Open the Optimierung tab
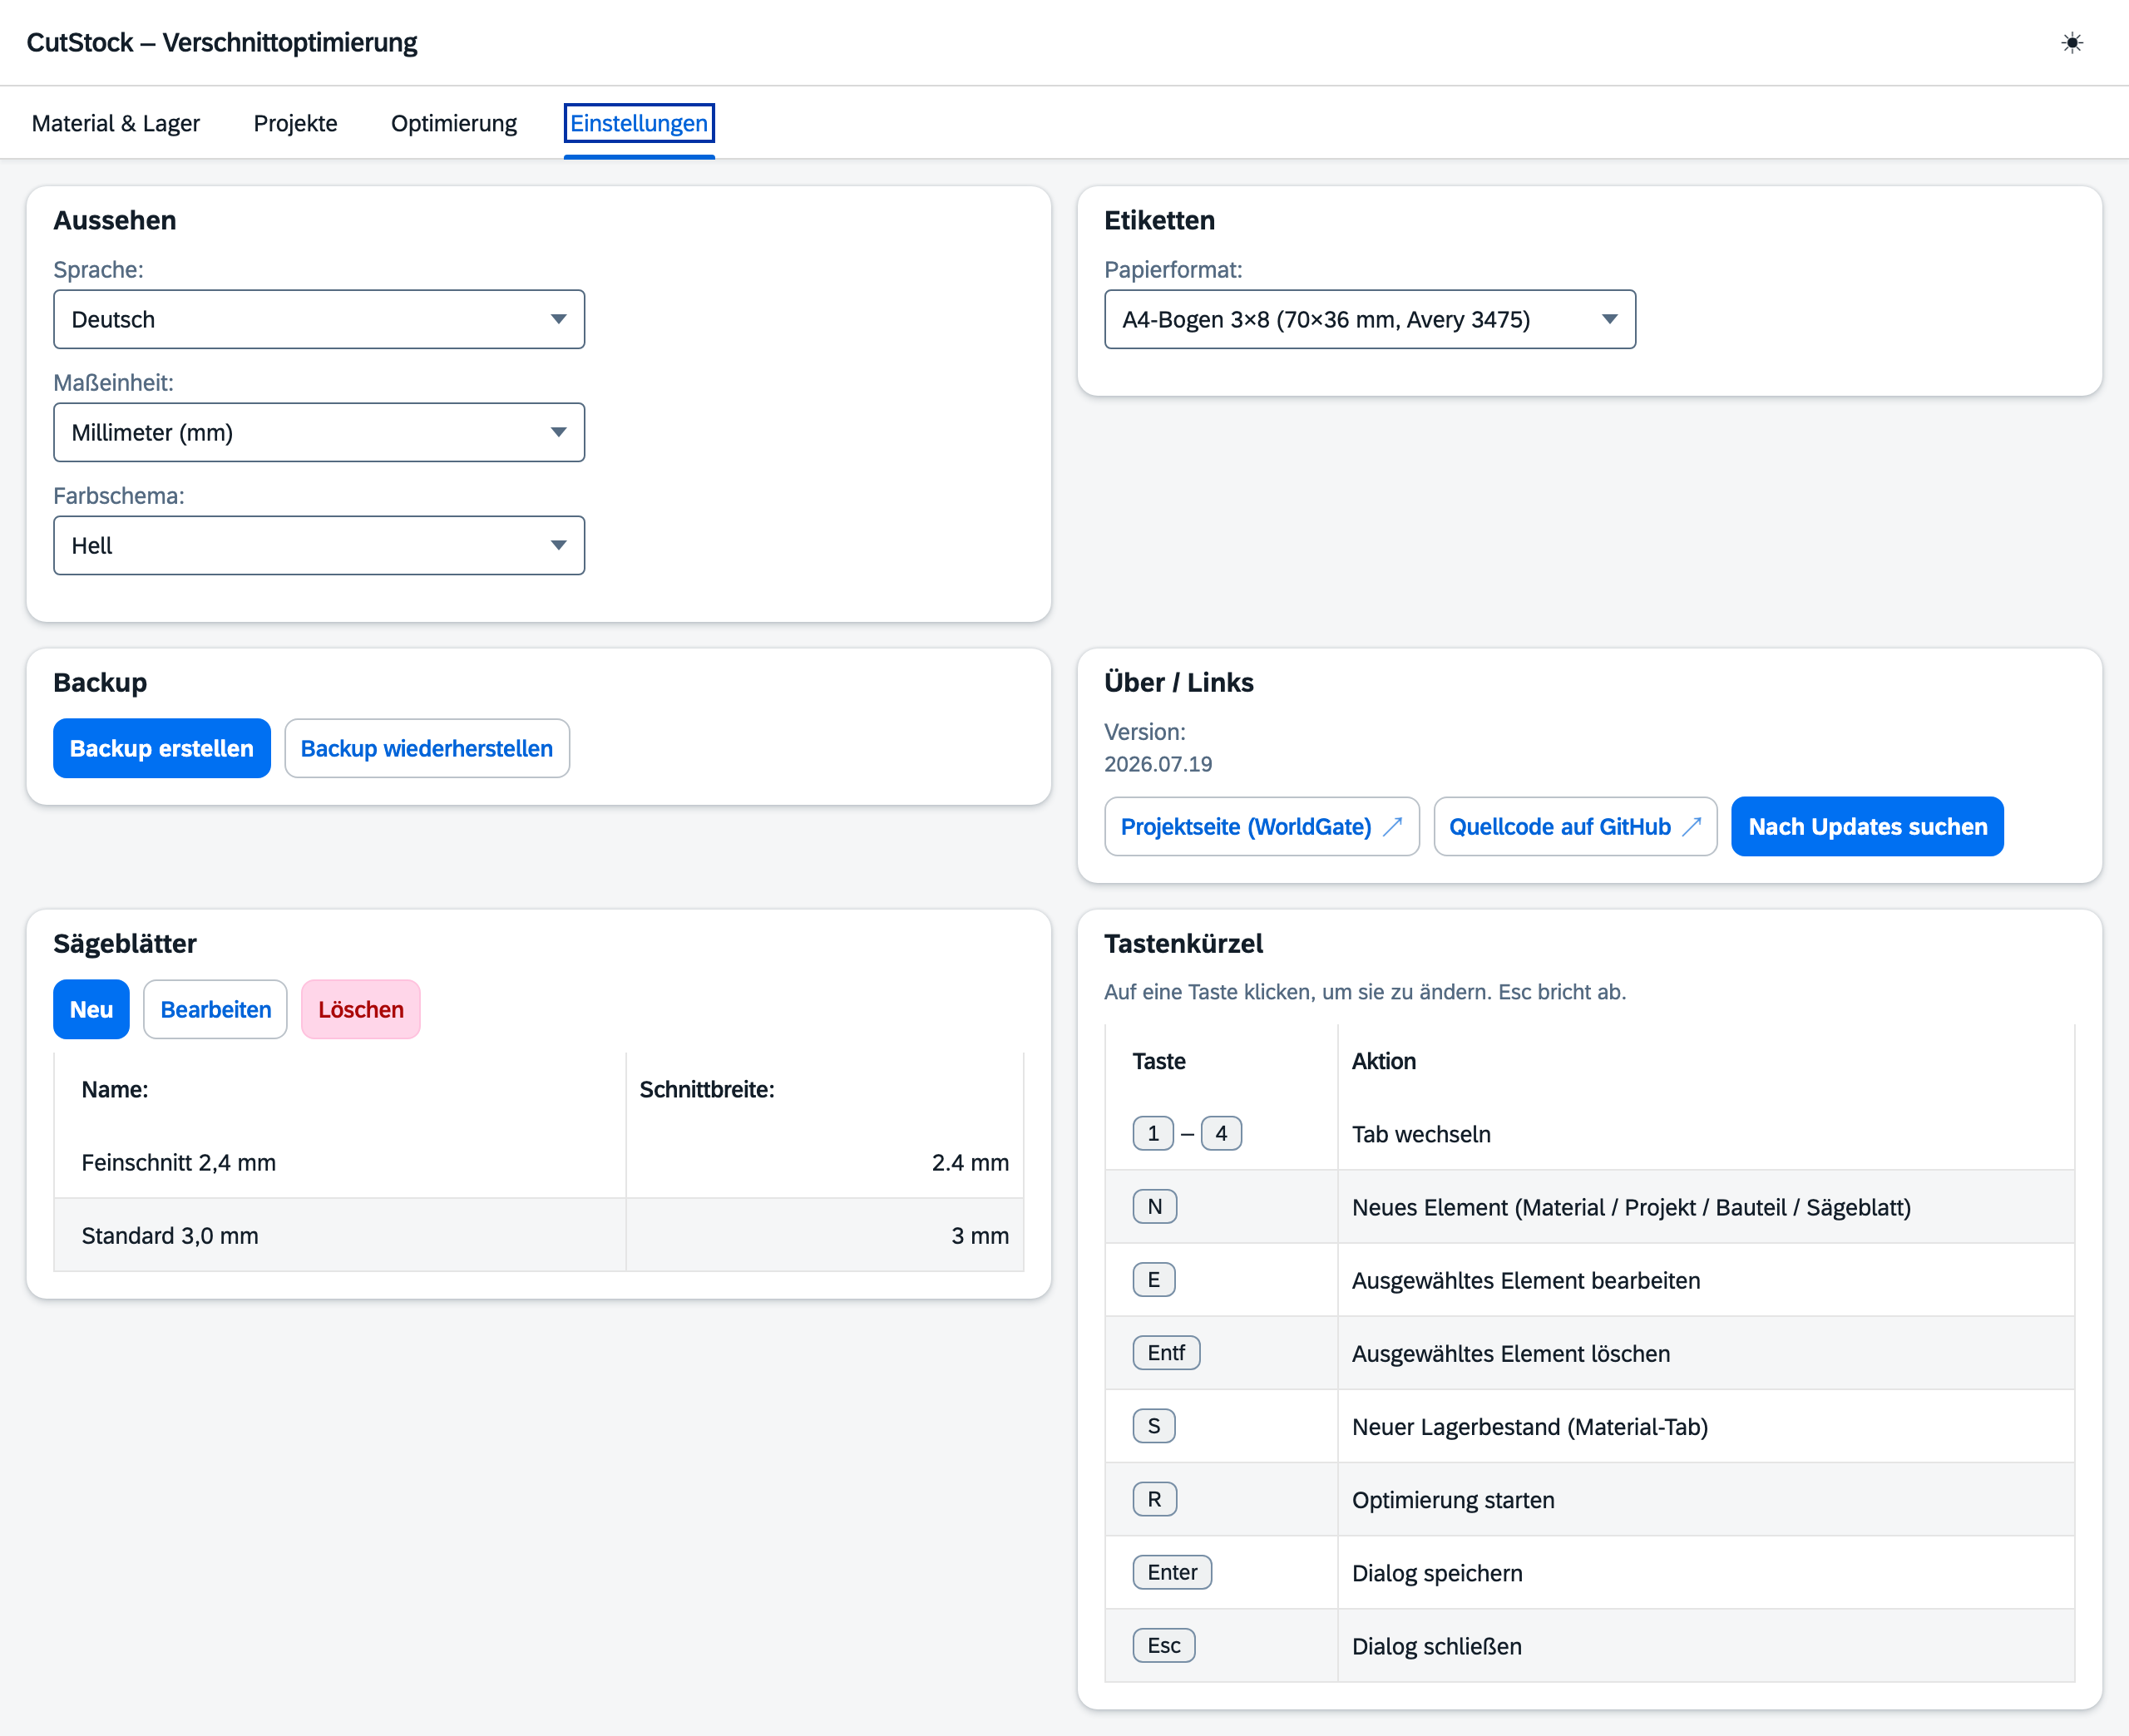This screenshot has width=2129, height=1736. (454, 124)
